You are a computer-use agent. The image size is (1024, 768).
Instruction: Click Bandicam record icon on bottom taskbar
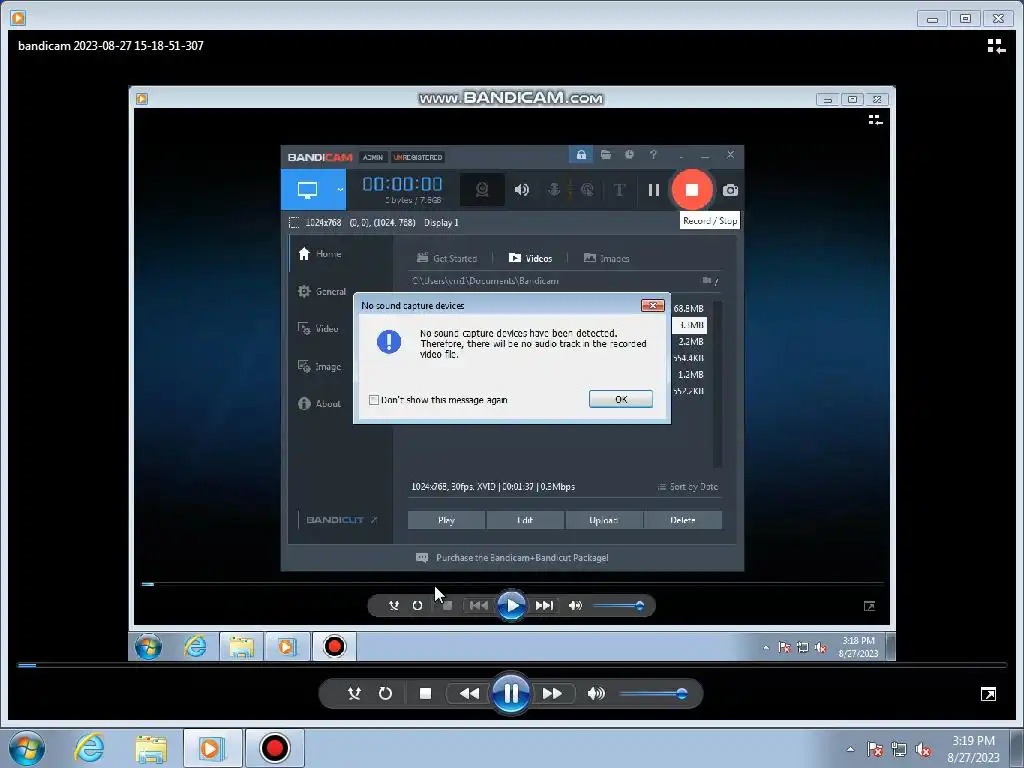274,748
